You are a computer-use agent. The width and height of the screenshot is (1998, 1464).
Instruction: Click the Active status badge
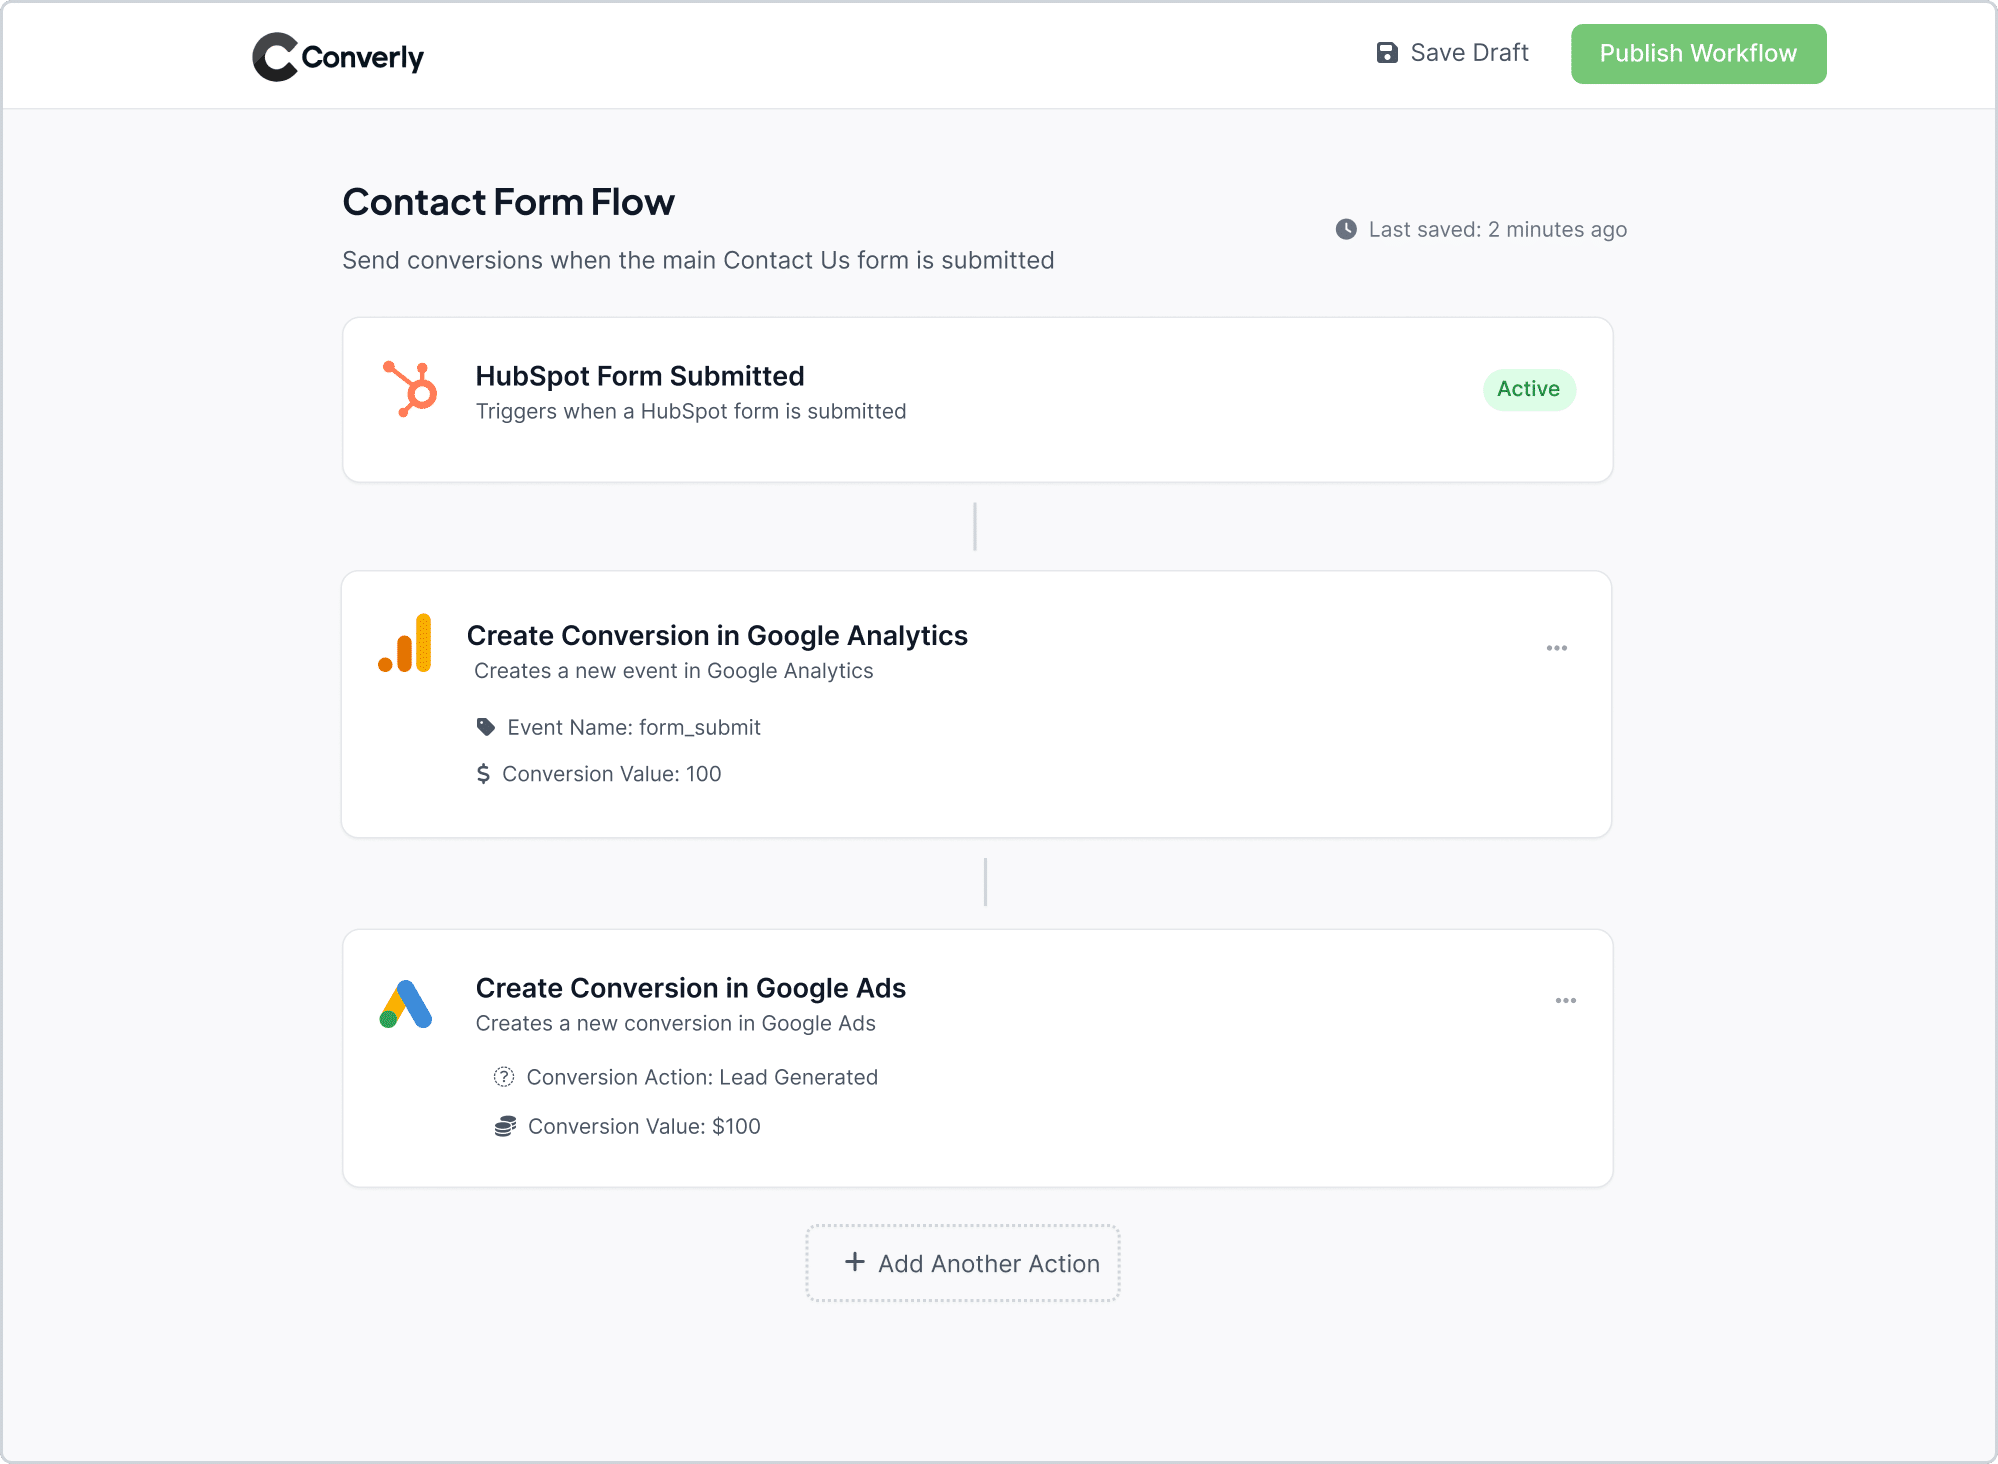pos(1528,389)
